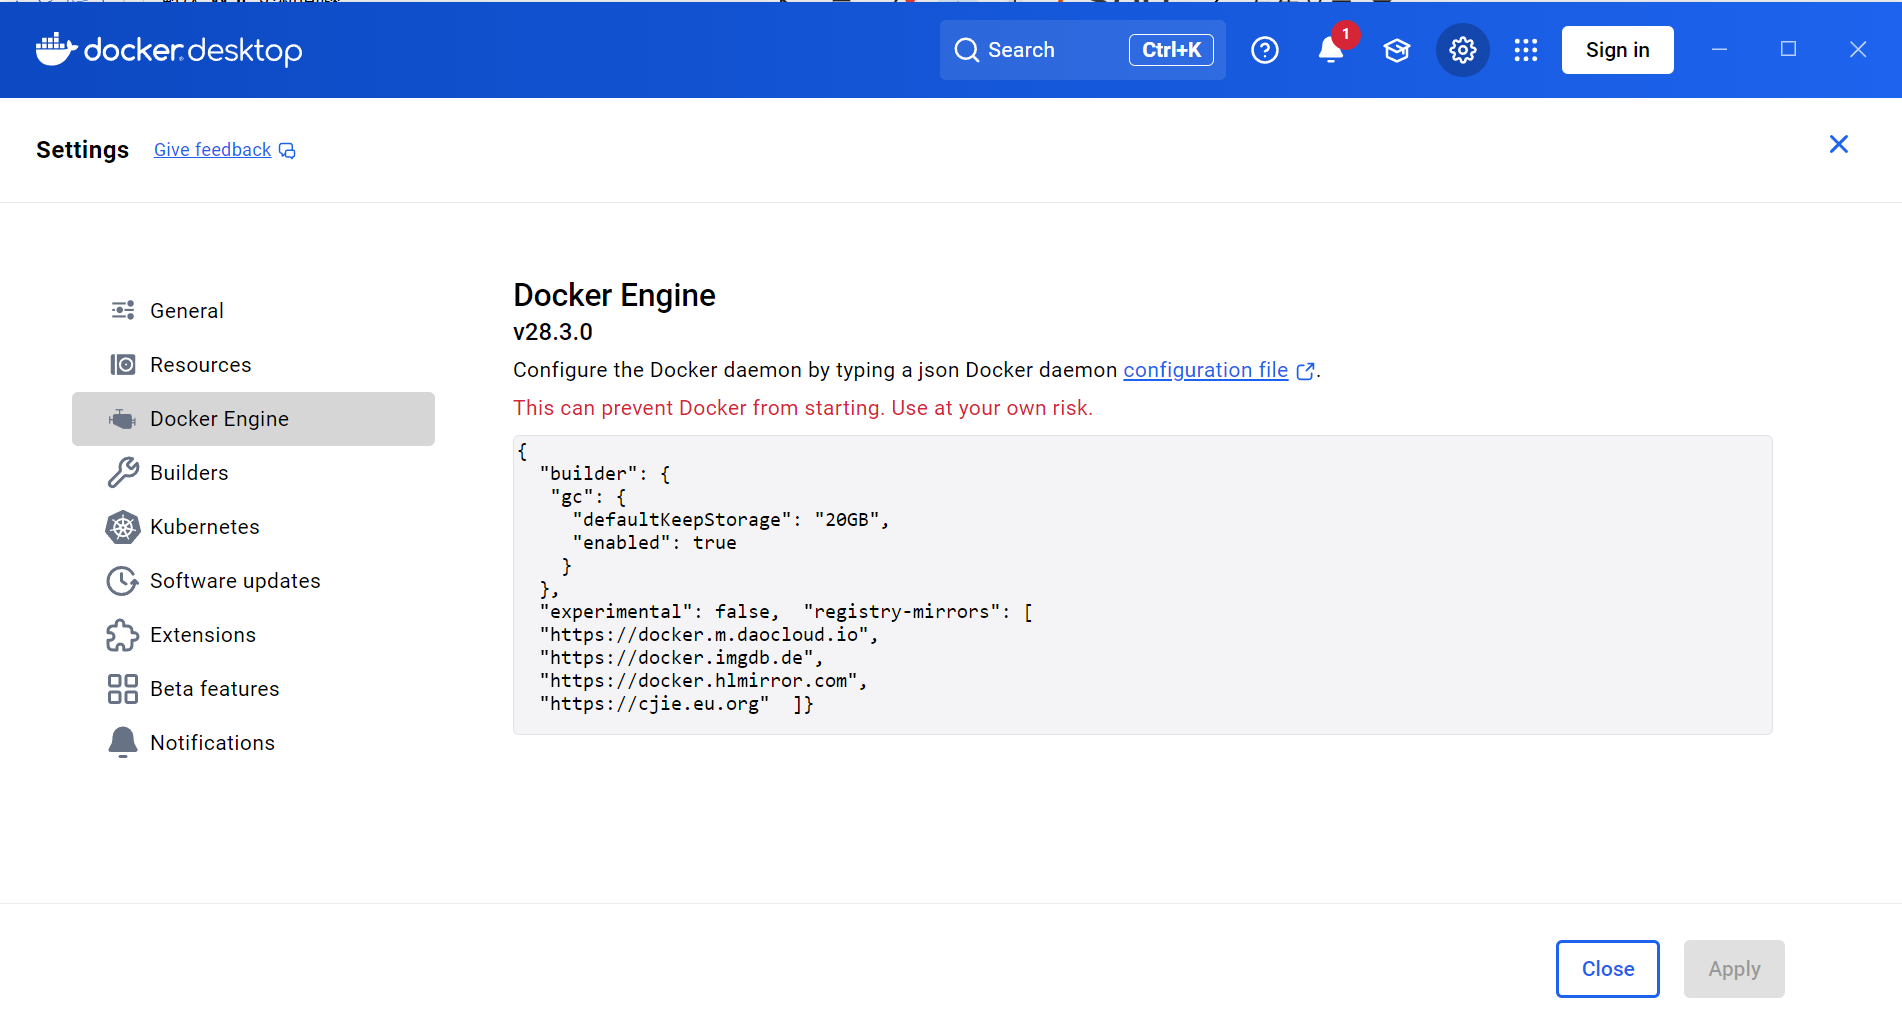Open the Kubernetes settings section
The height and width of the screenshot is (1033, 1902).
click(x=253, y=527)
